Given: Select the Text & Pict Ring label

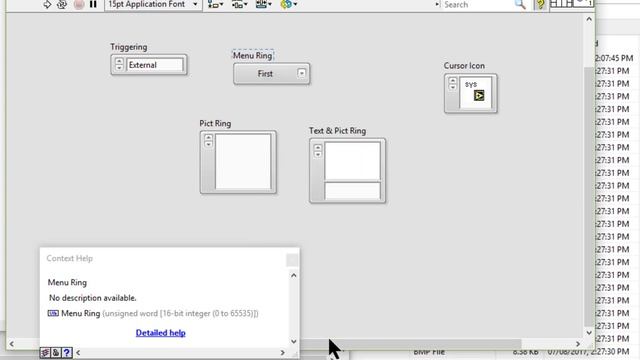Looking at the screenshot, I should pyautogui.click(x=337, y=131).
